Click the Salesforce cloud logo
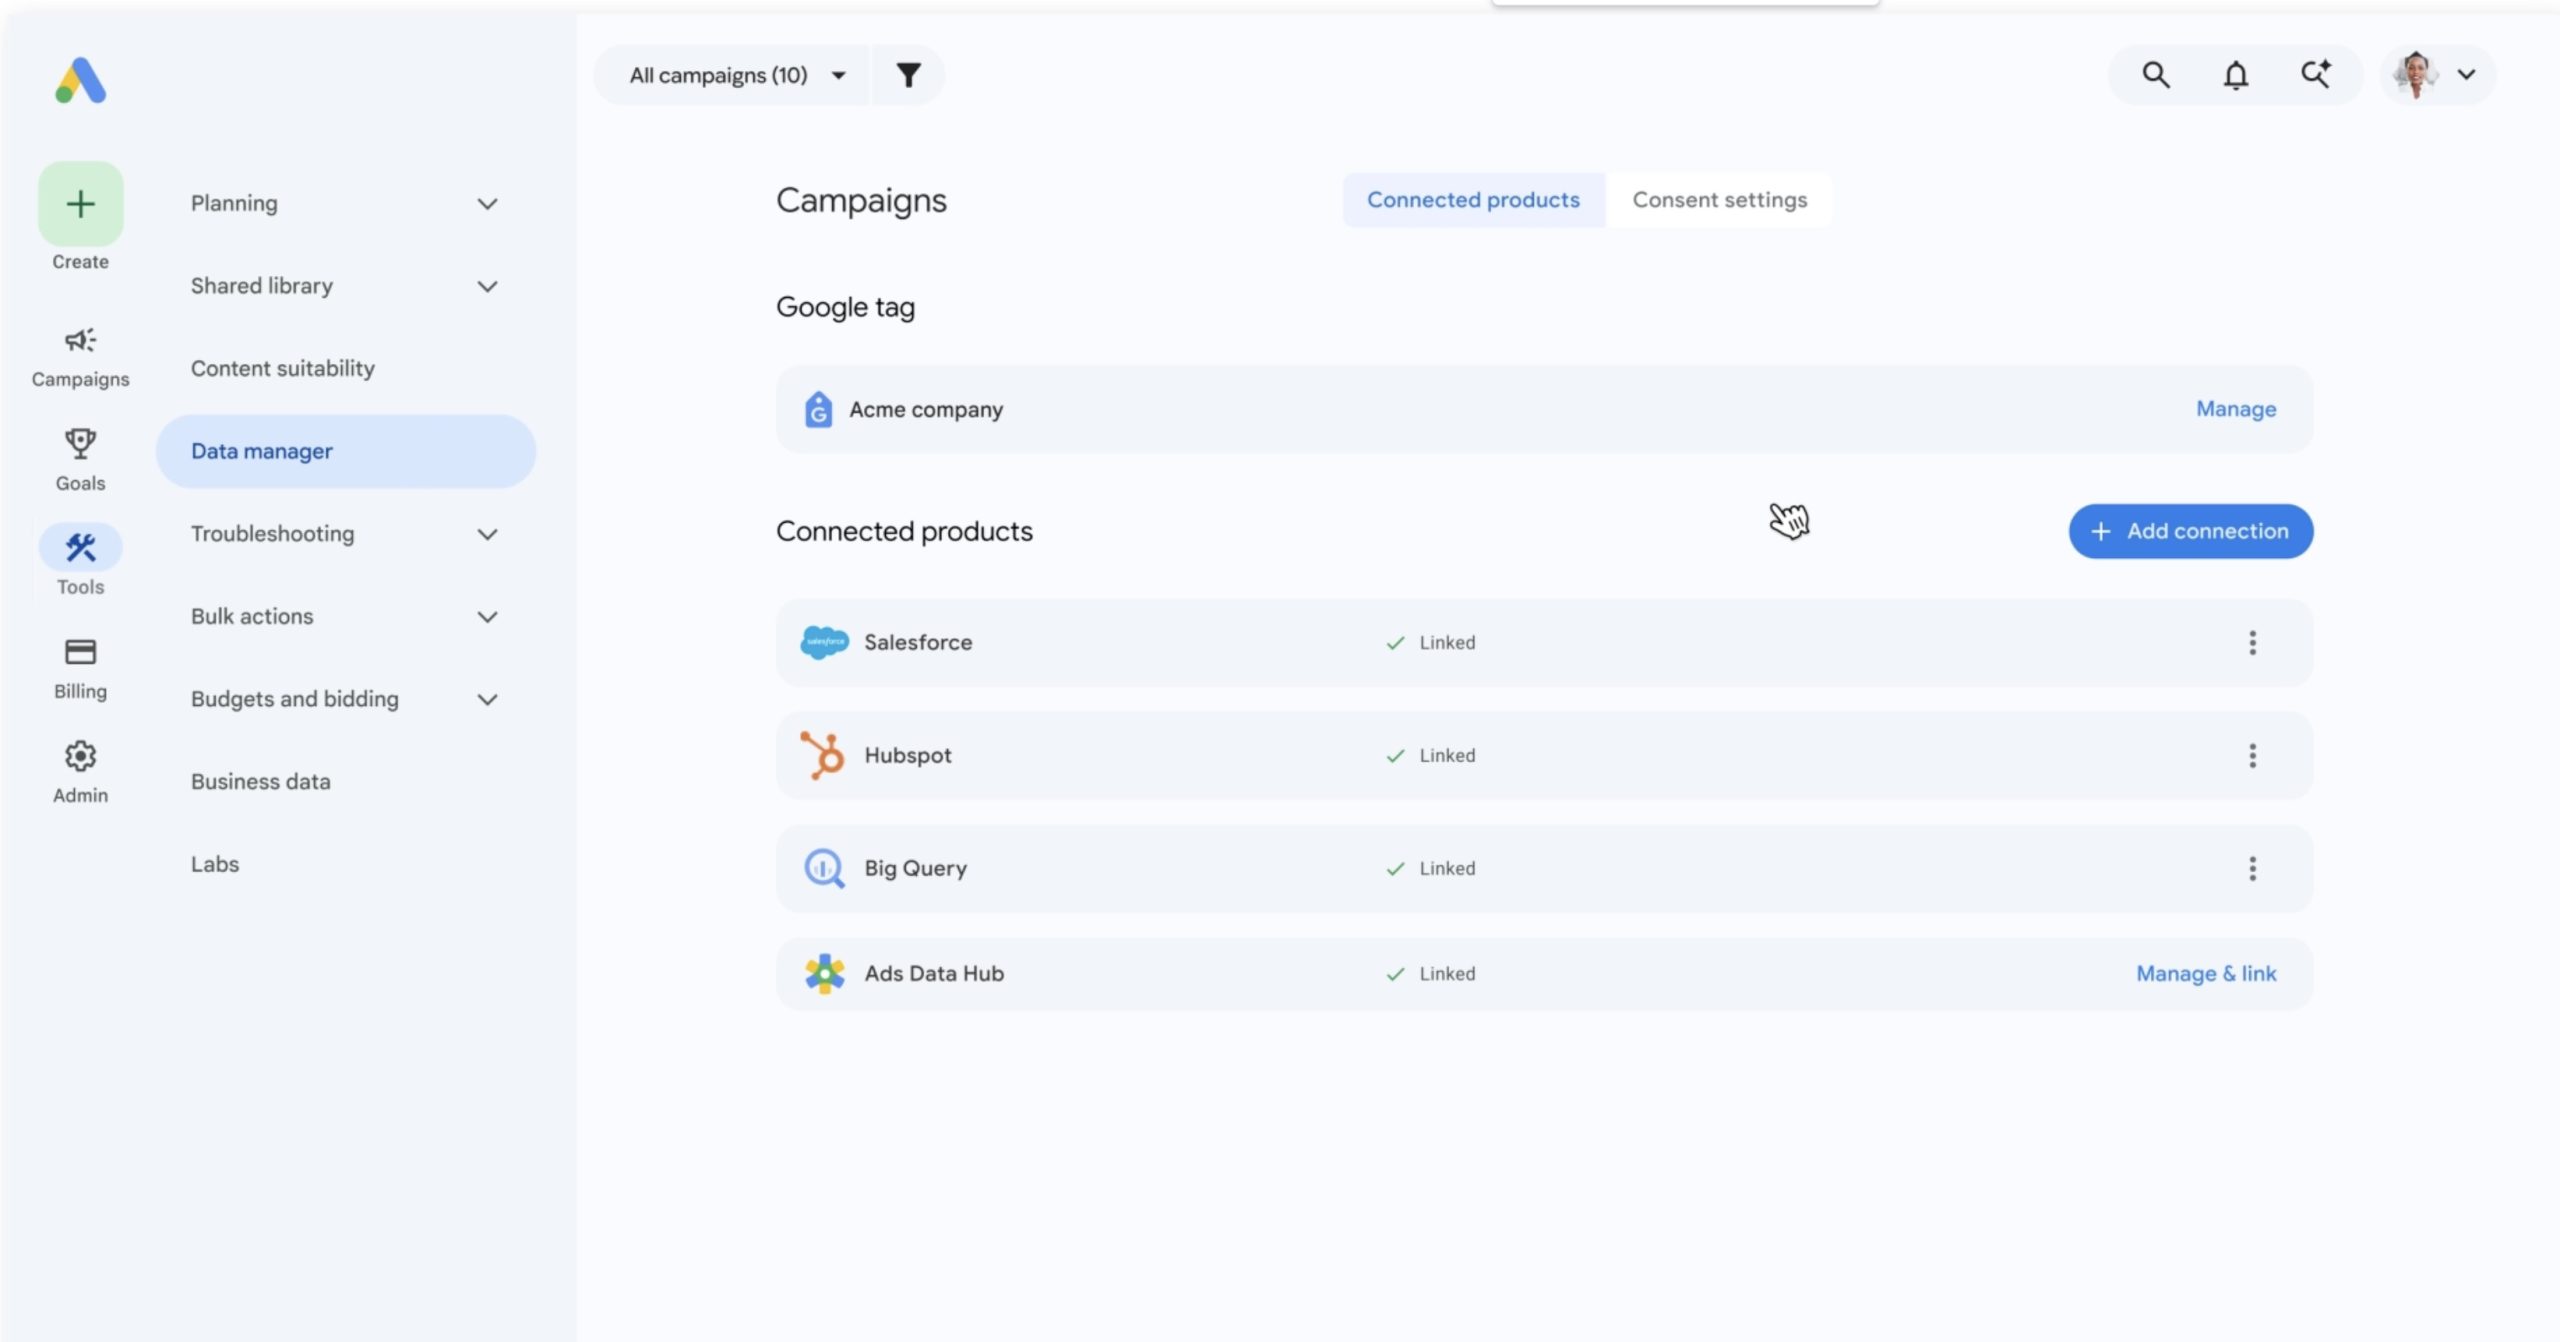Viewport: 2560px width, 1342px height. click(x=824, y=642)
